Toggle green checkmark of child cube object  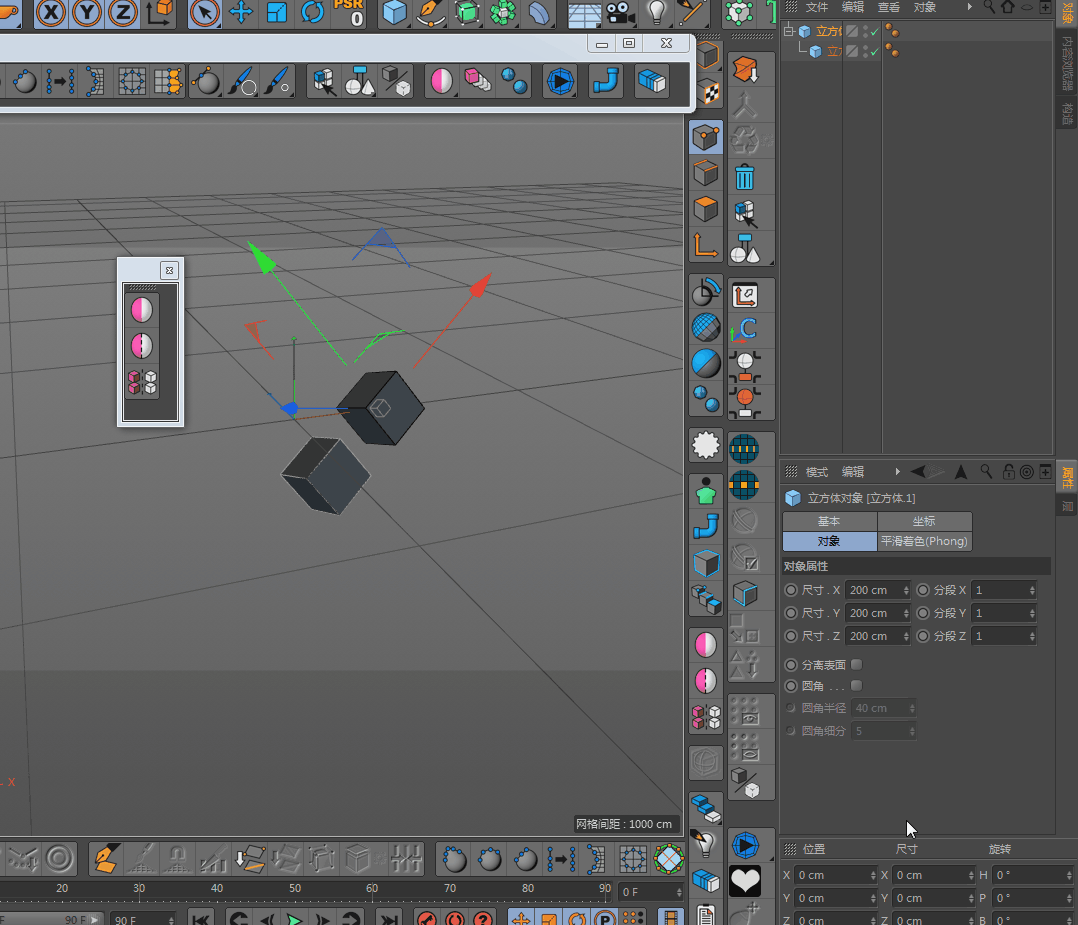[x=874, y=52]
